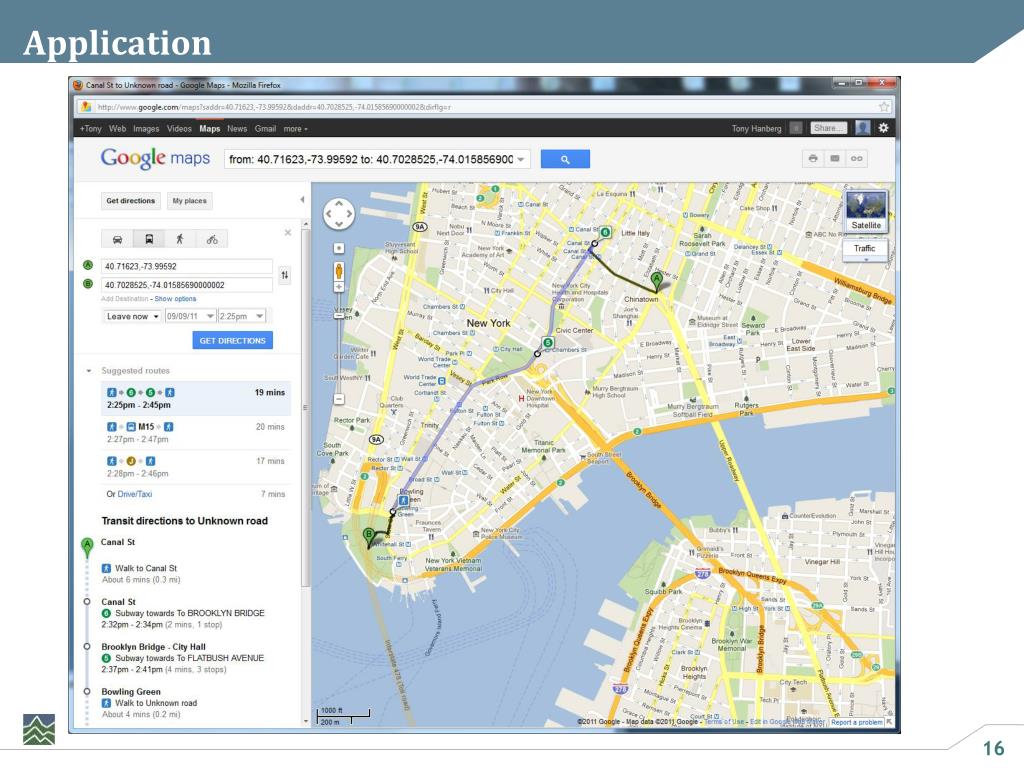Select driving travel mode

coord(118,240)
